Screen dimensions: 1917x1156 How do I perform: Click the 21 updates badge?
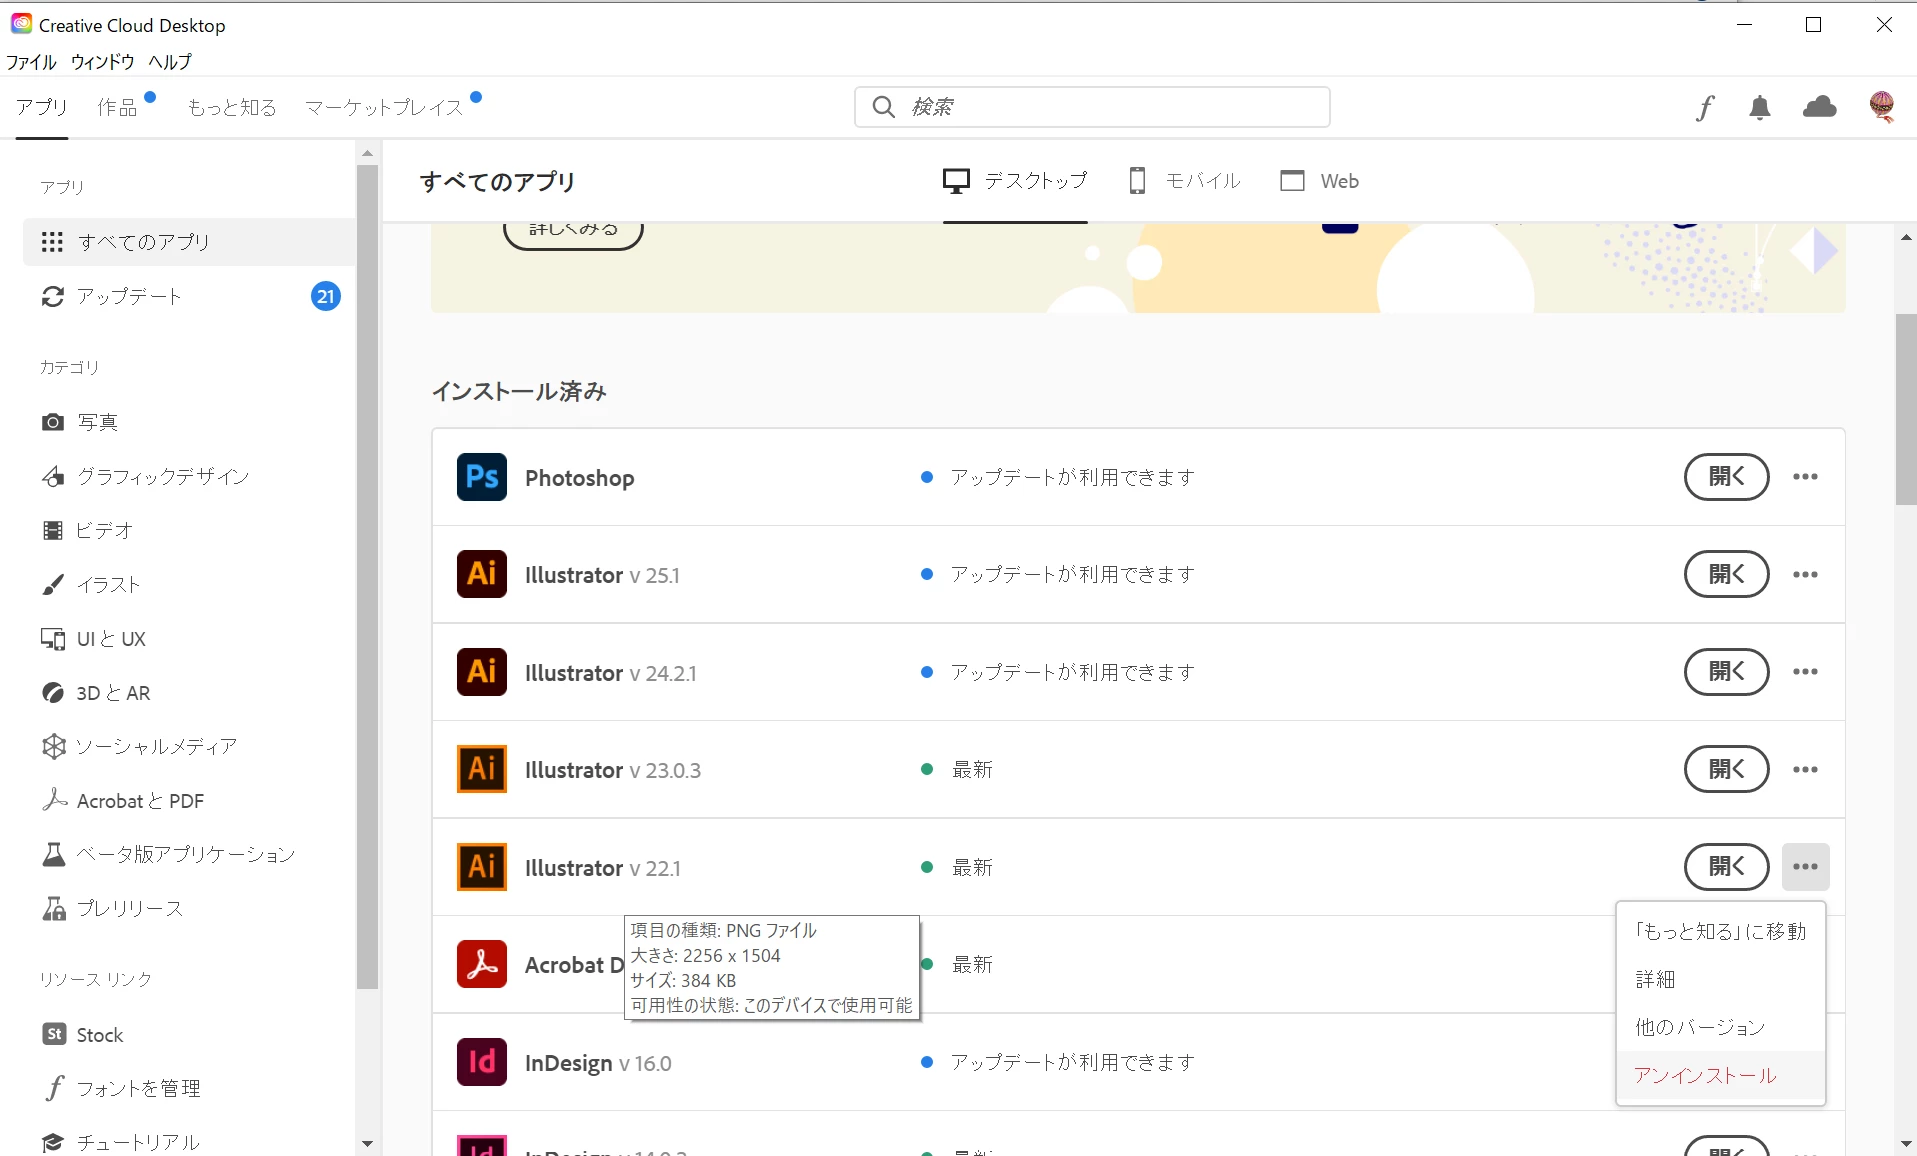pos(326,296)
